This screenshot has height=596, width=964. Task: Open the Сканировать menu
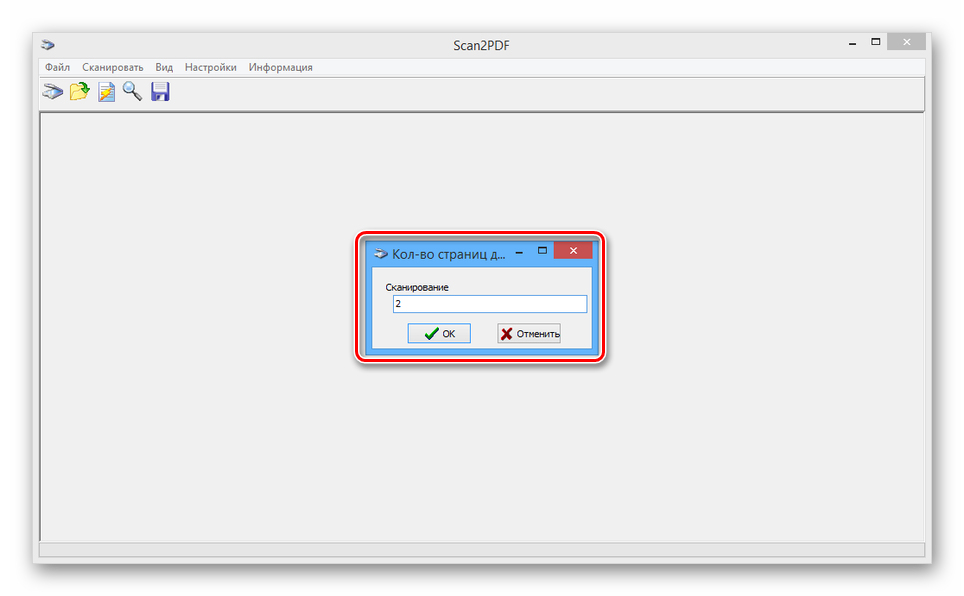113,67
